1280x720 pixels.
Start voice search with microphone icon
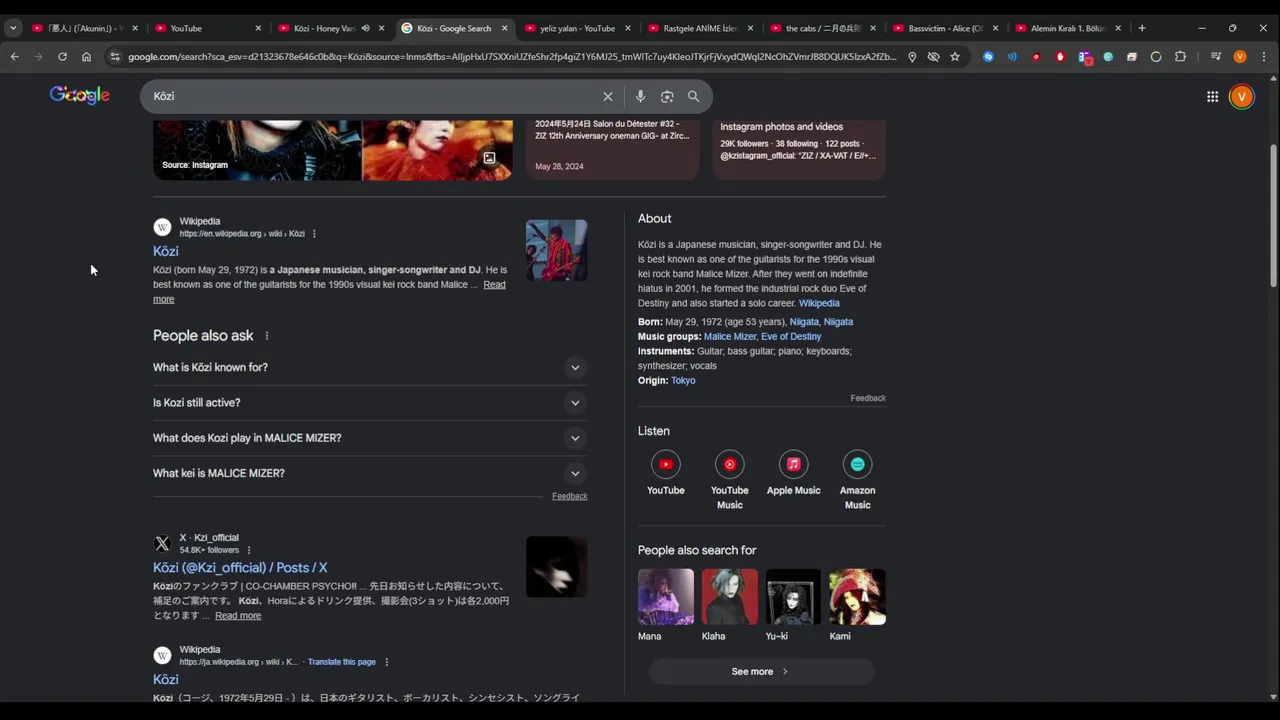click(x=640, y=96)
